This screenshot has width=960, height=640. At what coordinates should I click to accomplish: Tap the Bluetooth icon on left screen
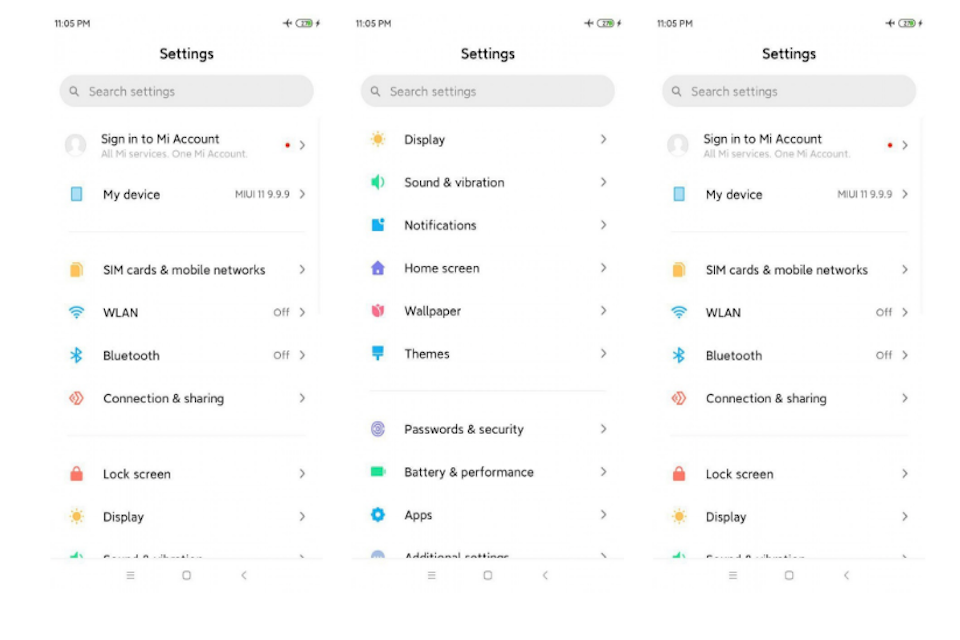tap(77, 355)
